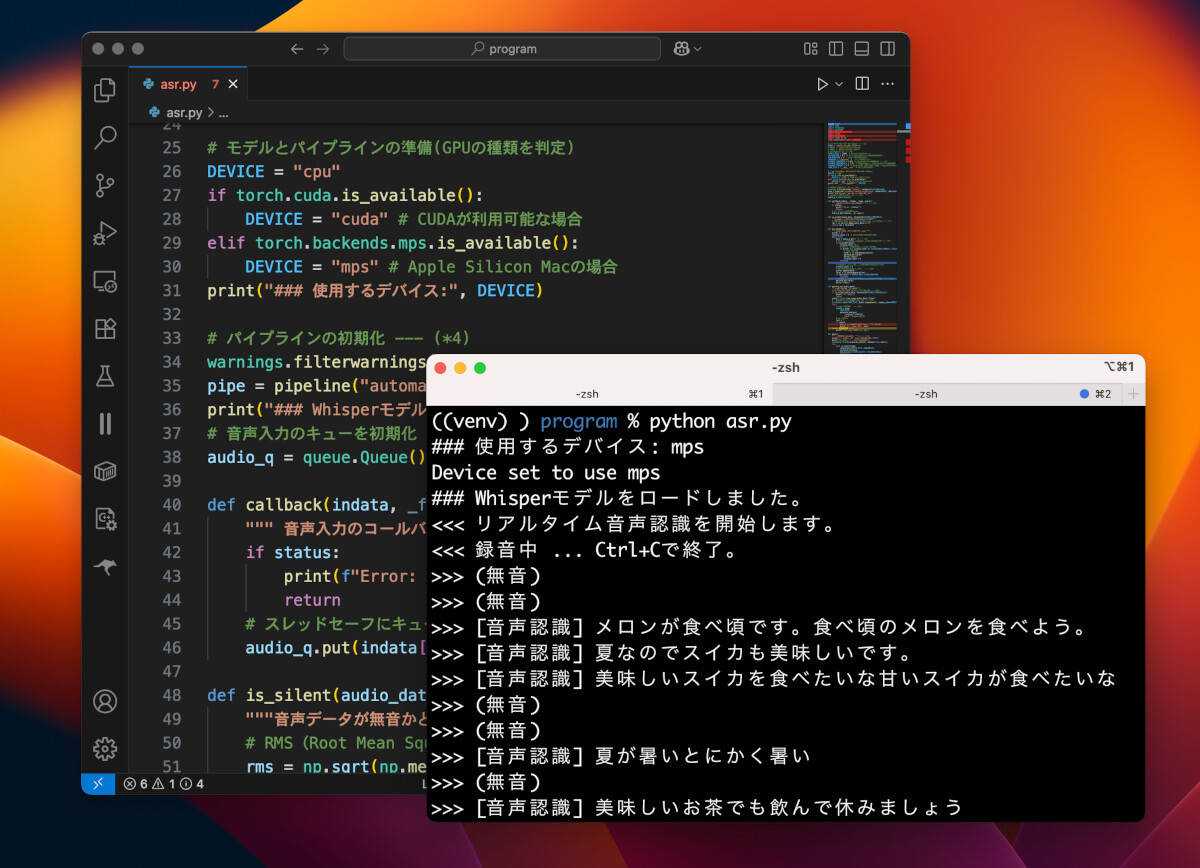The image size is (1200, 868).
Task: Click the "python asr.py" command in terminal
Action: click(x=720, y=421)
